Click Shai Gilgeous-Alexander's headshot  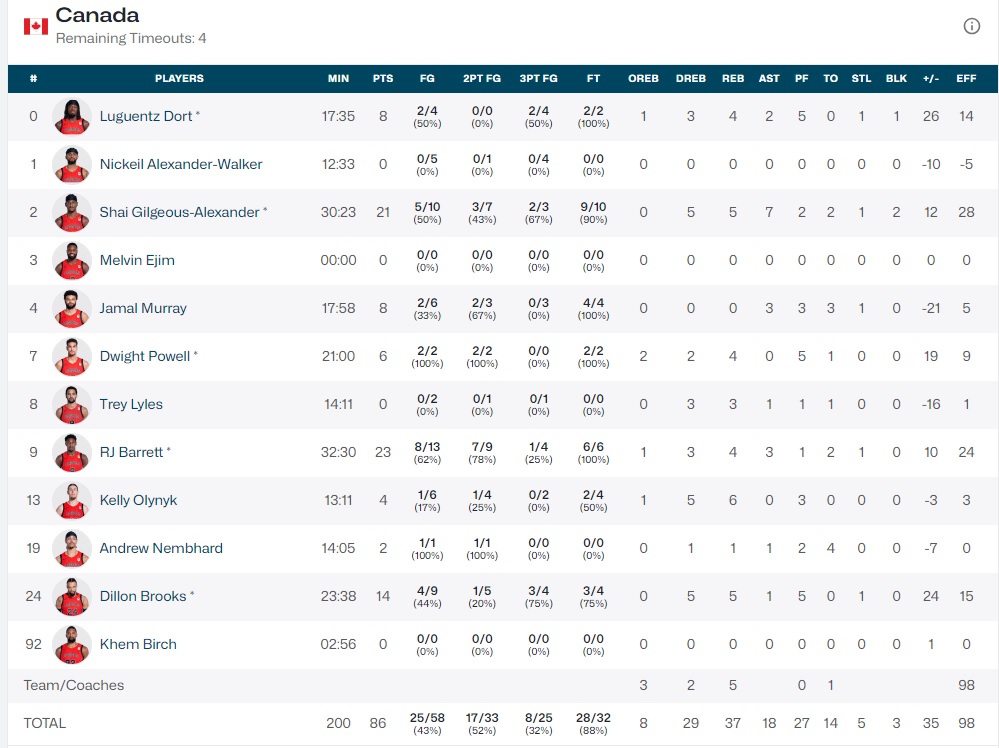(72, 213)
